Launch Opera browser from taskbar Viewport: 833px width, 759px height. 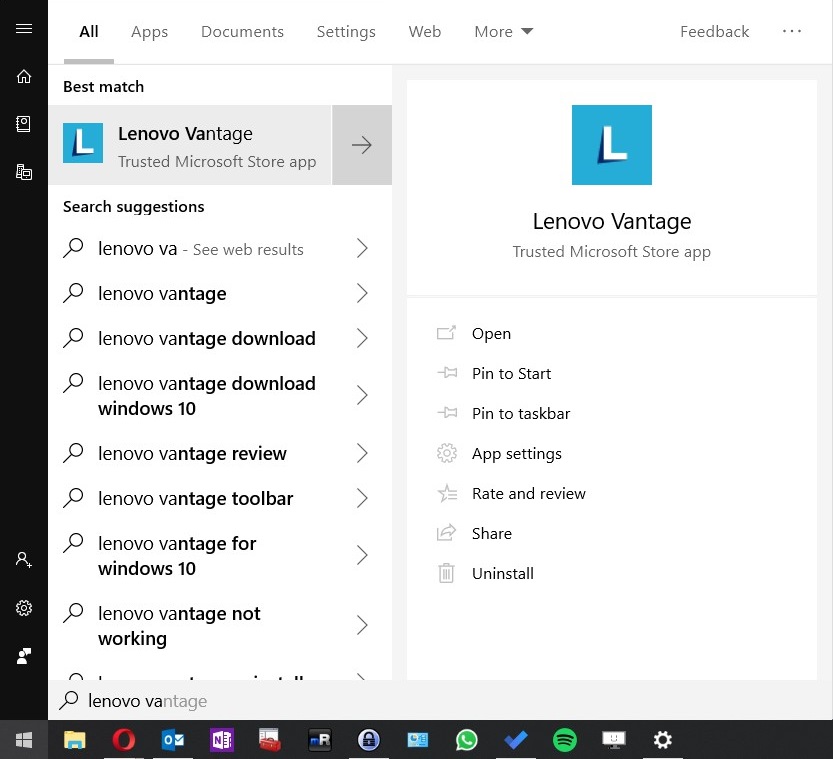point(124,740)
